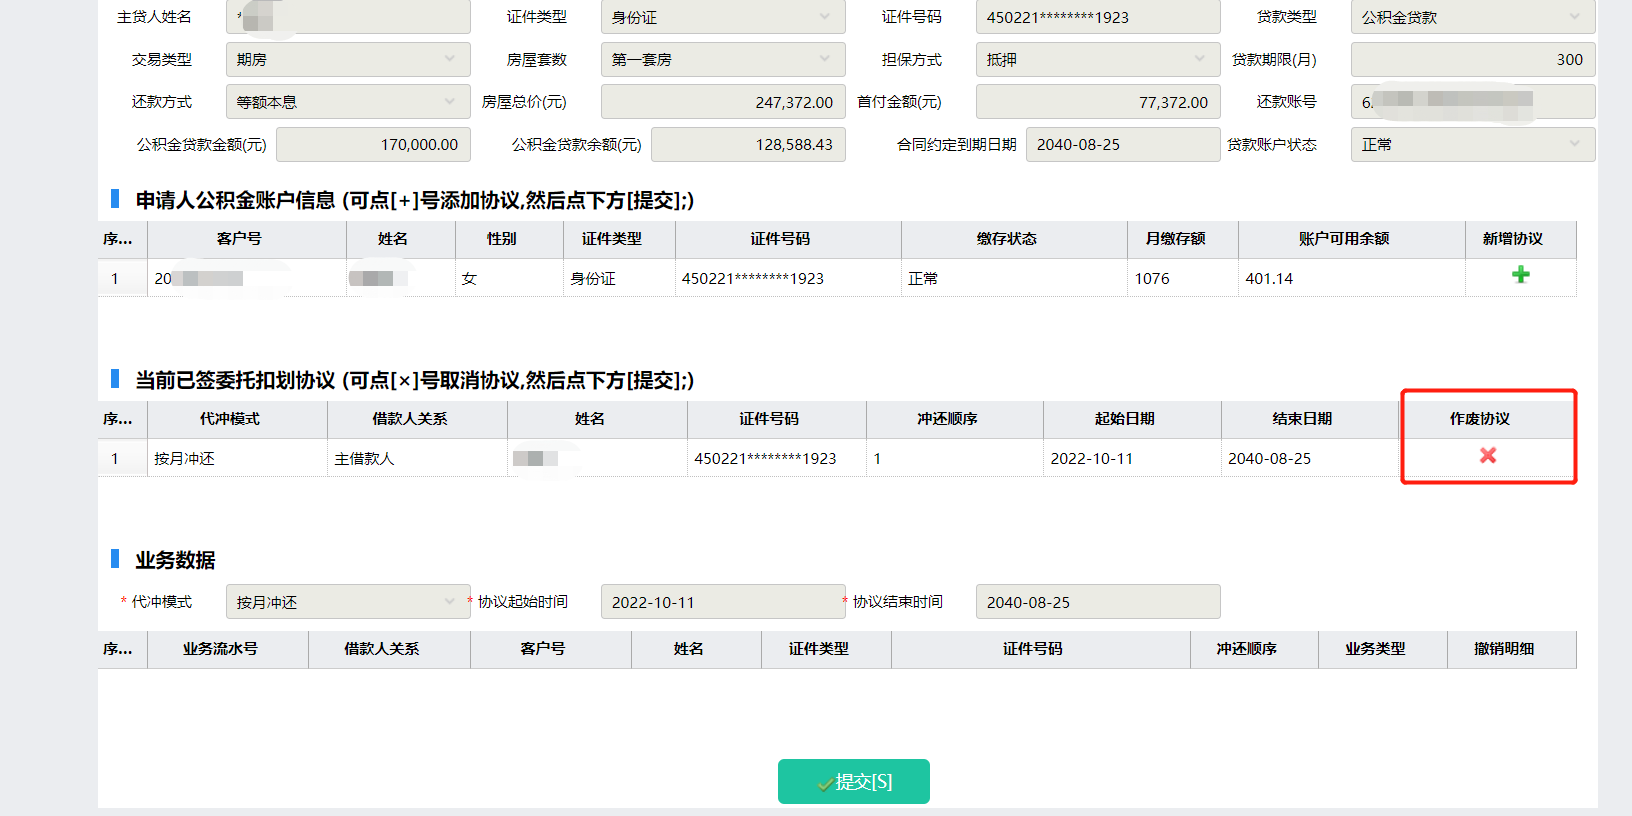
Task: Click the 协议起始时间 date field
Action: click(722, 602)
